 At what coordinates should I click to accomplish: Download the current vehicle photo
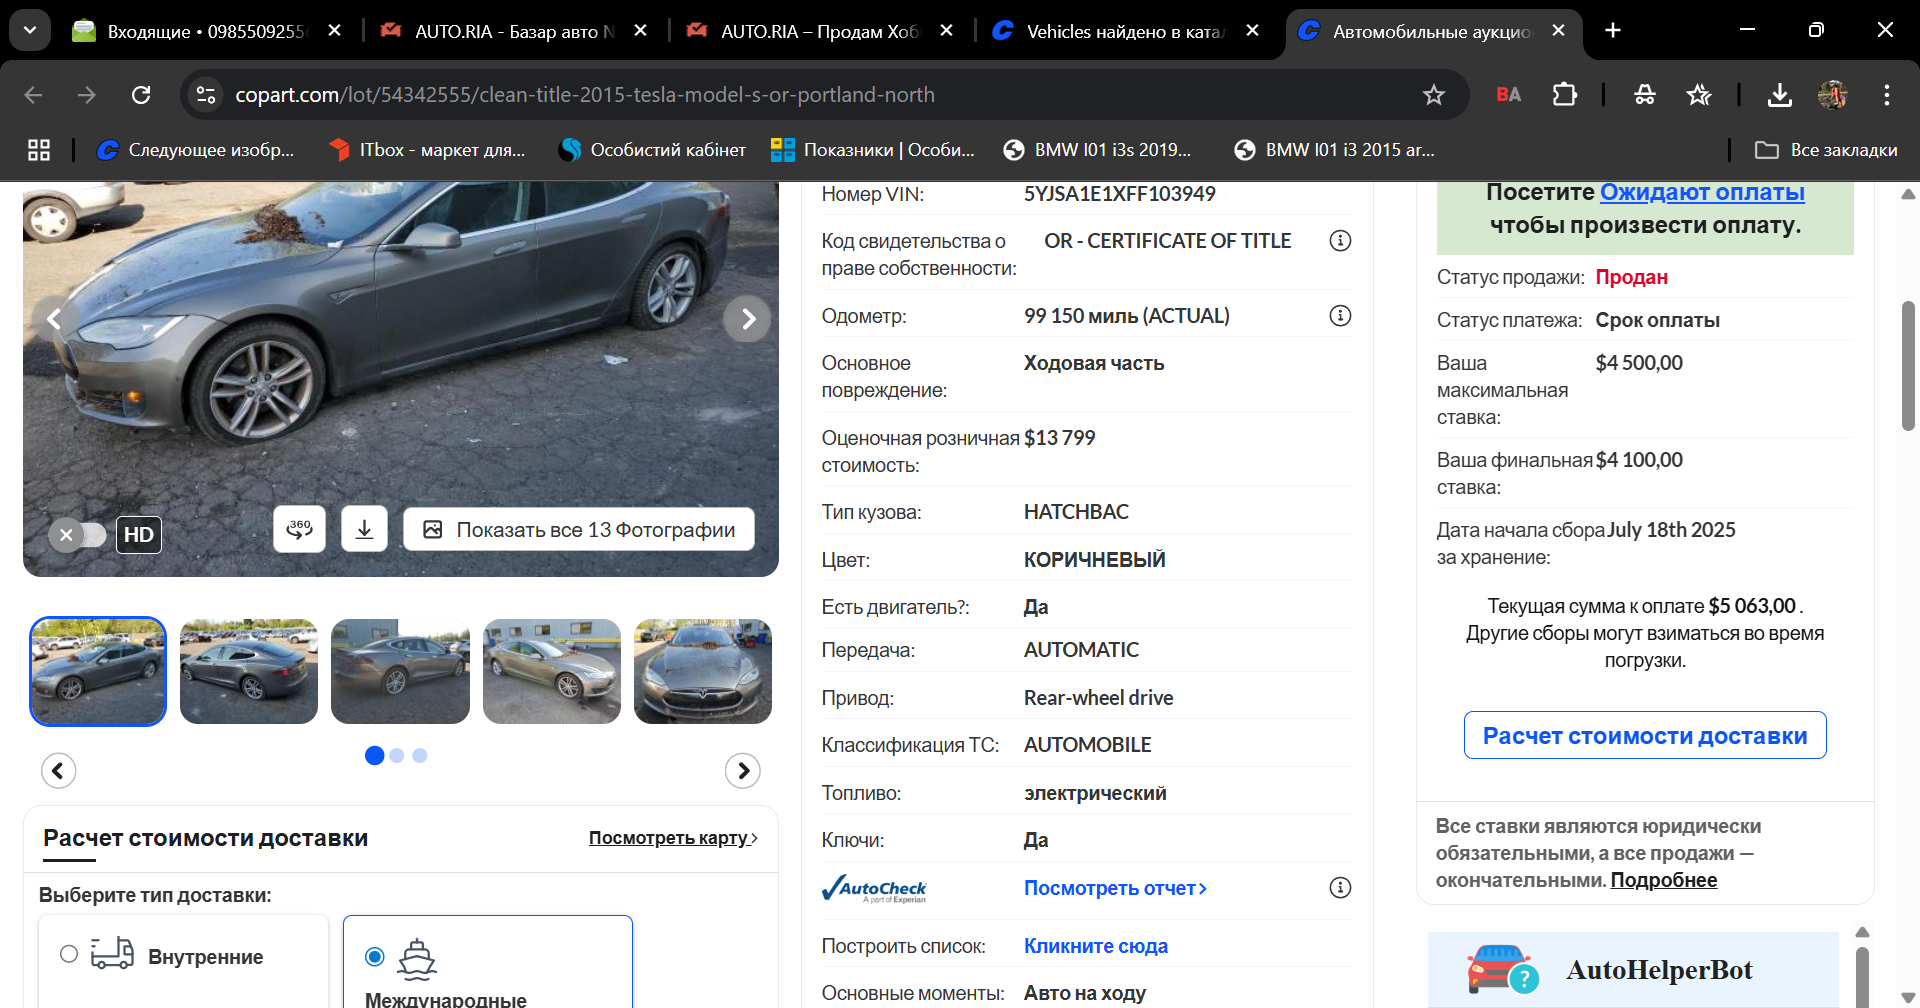364,529
